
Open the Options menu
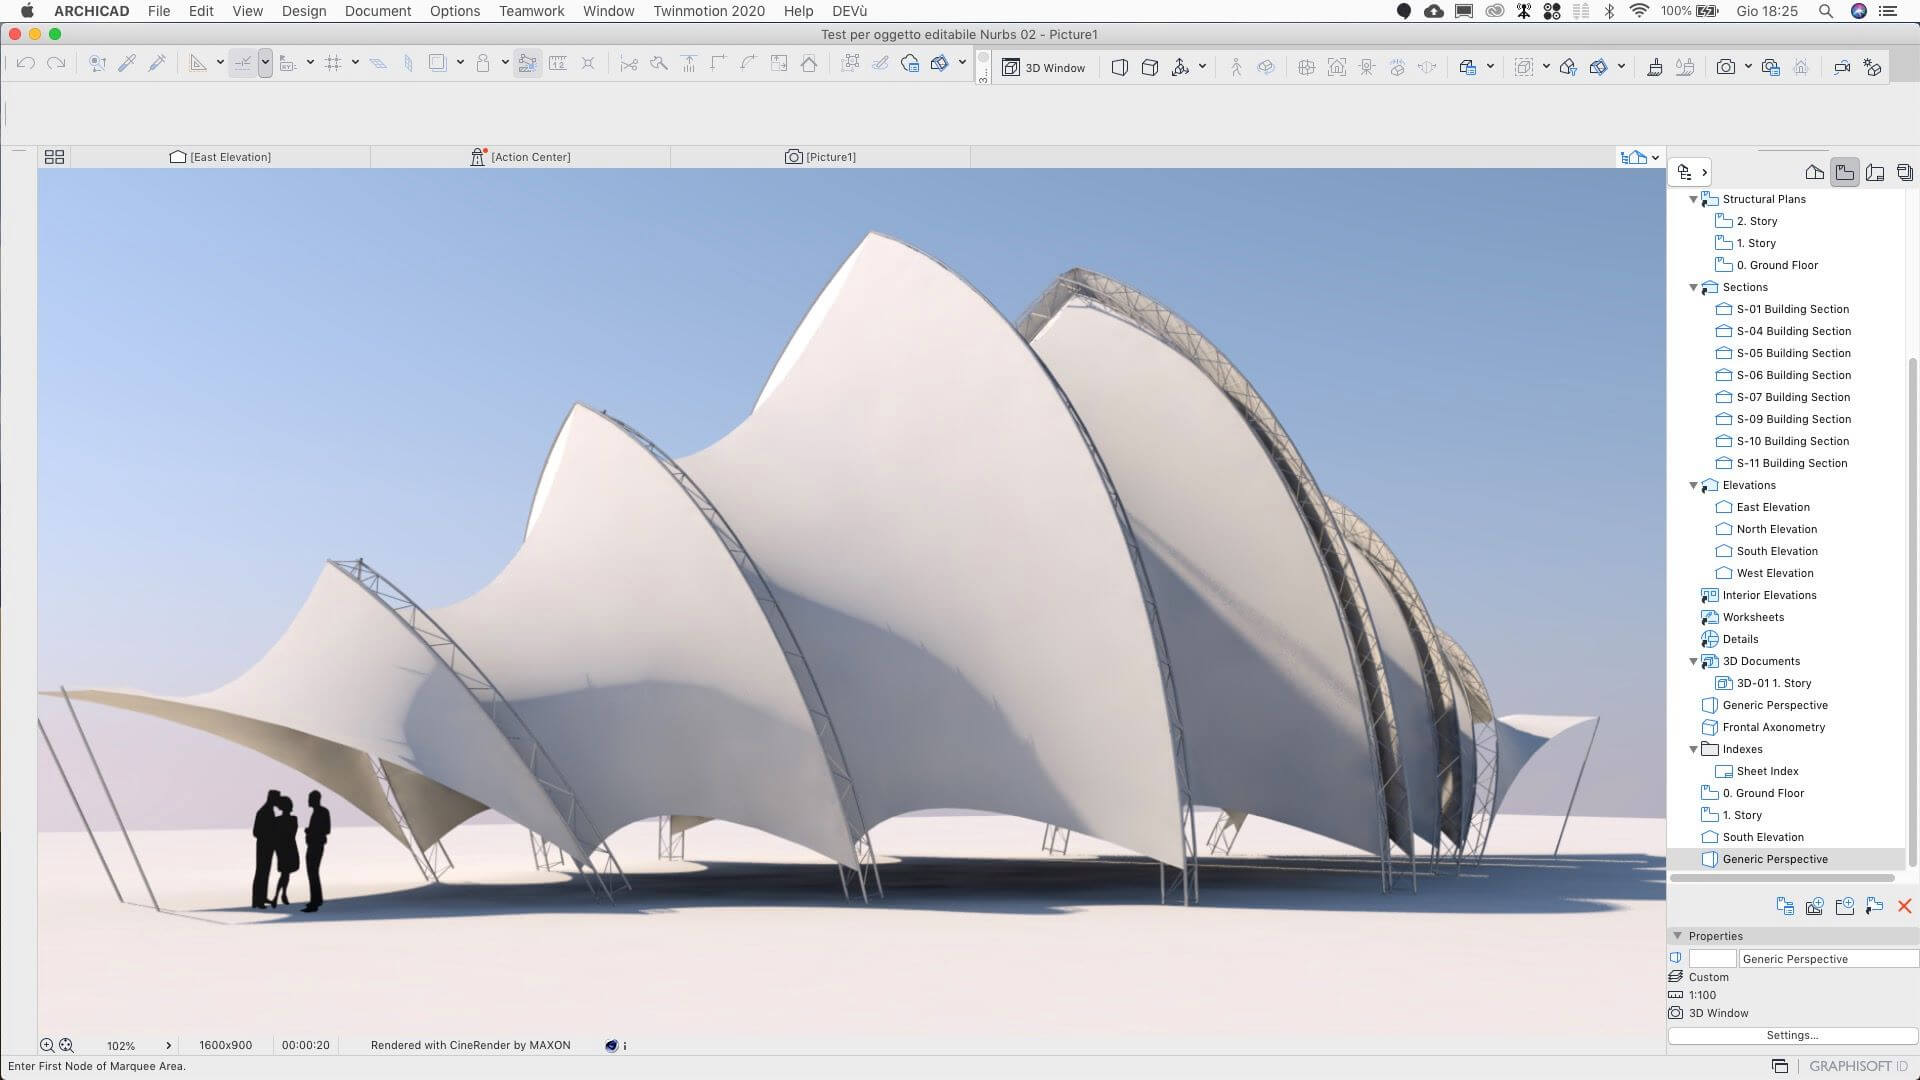pyautogui.click(x=455, y=11)
